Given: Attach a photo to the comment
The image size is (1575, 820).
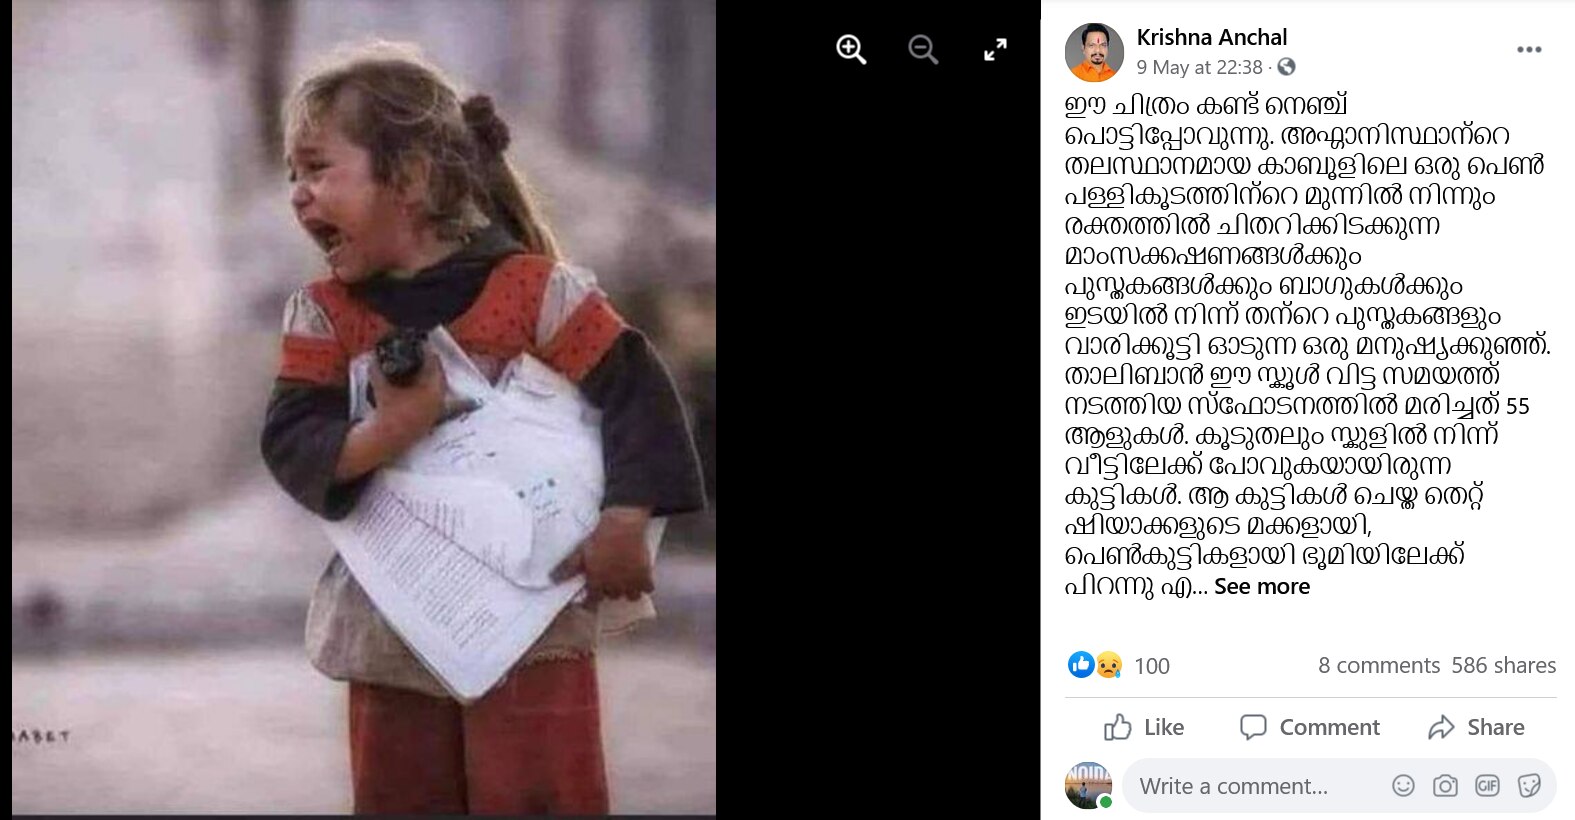Looking at the screenshot, I should (1445, 786).
